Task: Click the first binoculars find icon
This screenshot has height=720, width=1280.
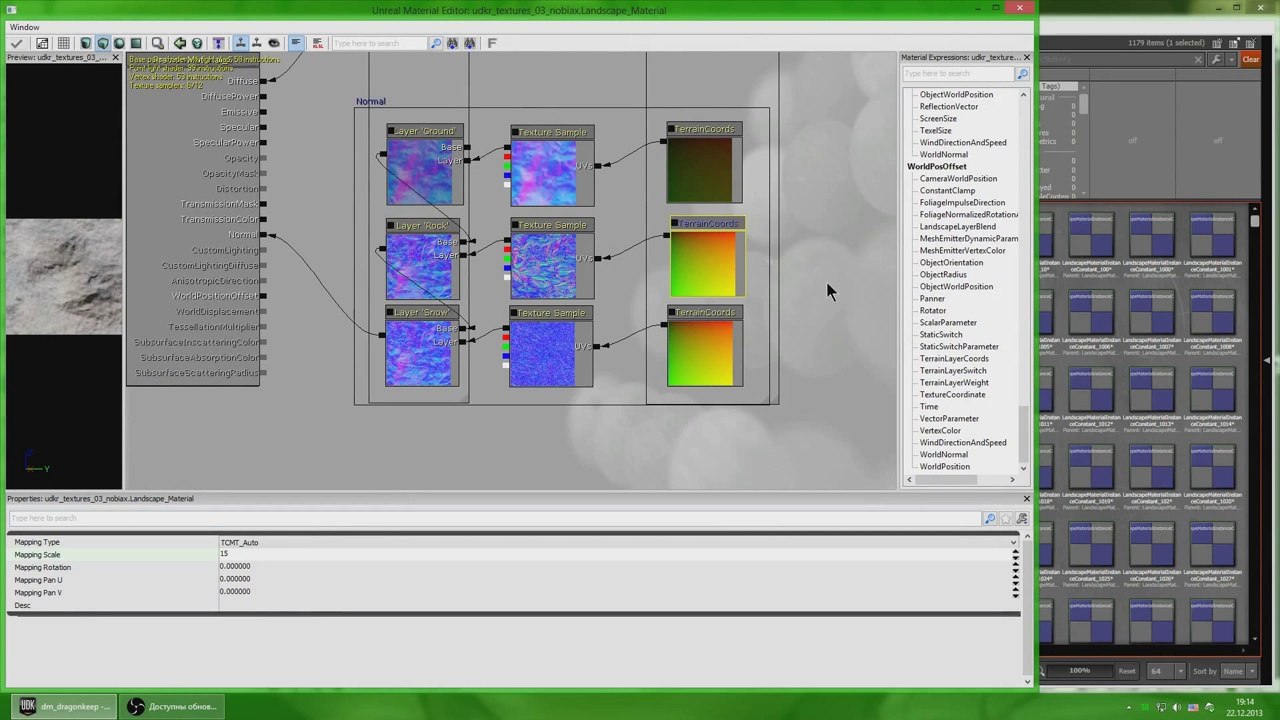Action: tap(452, 43)
